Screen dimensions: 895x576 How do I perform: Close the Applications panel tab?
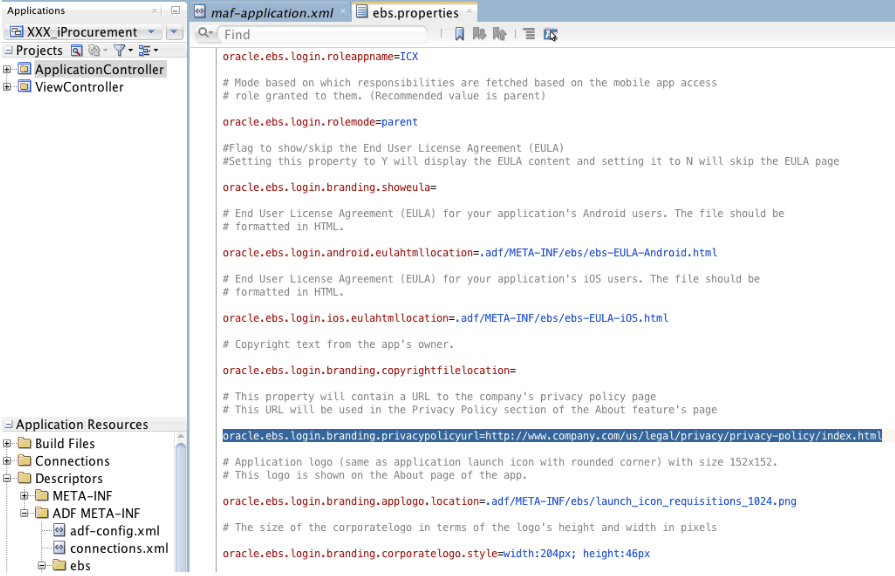click(x=154, y=11)
